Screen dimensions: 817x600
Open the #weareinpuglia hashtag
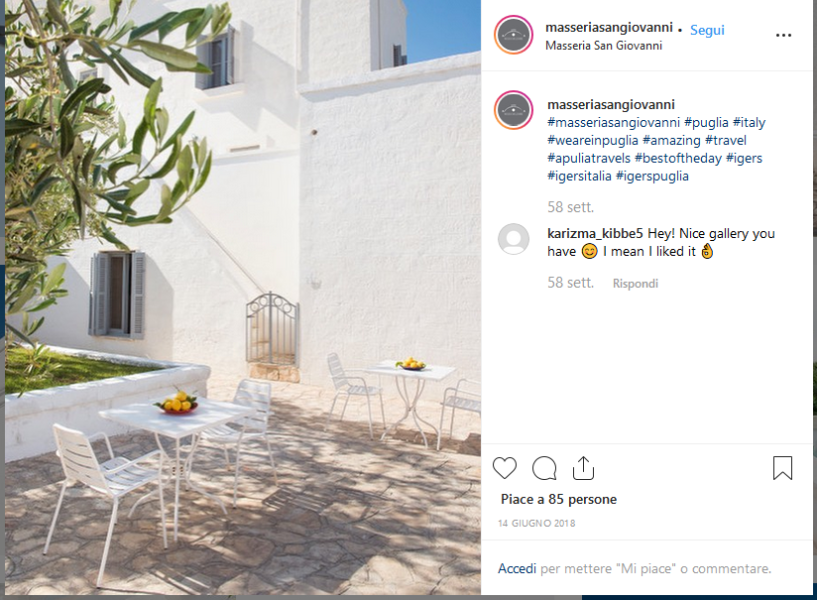pos(592,141)
